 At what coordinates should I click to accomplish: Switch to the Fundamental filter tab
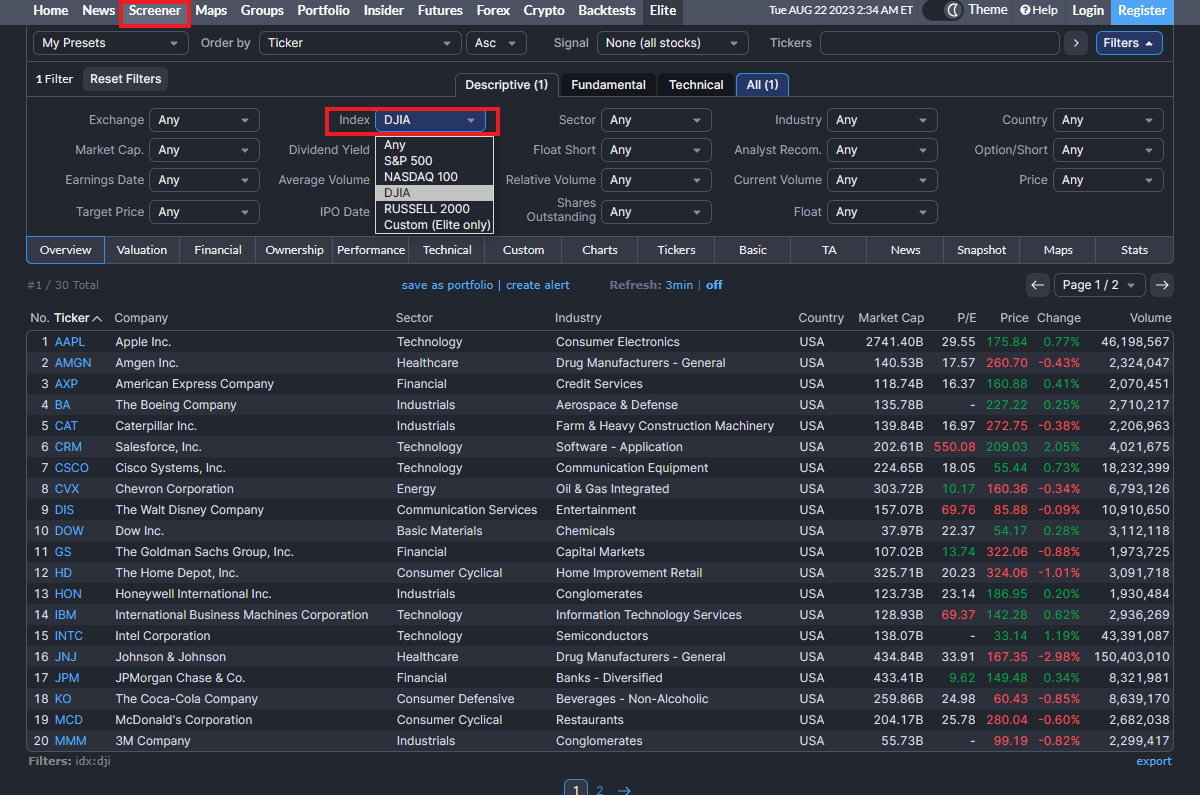(607, 85)
